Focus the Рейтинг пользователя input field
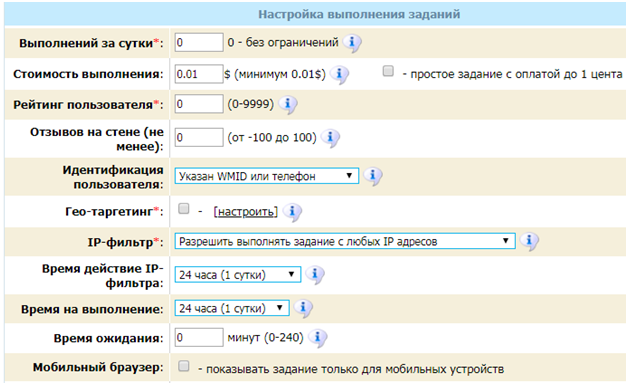Image resolution: width=628 pixels, height=385 pixels. click(x=199, y=104)
